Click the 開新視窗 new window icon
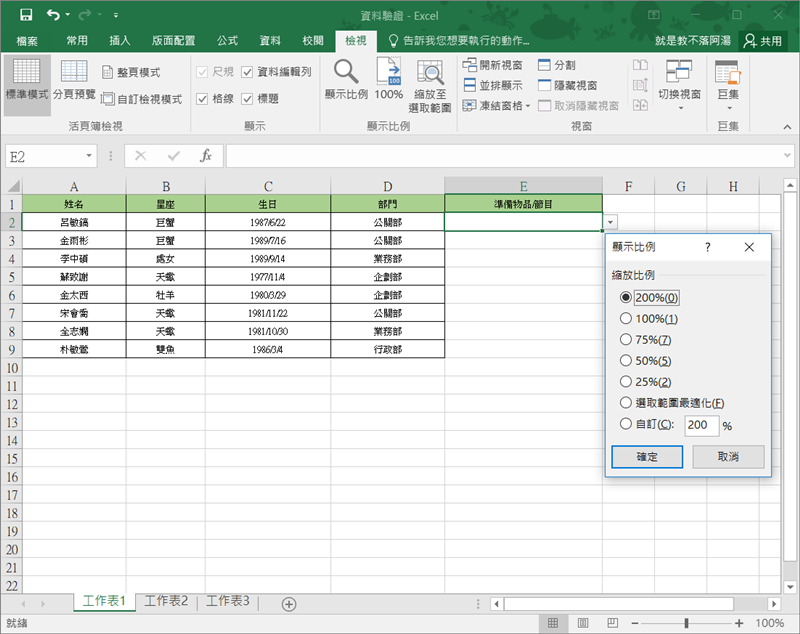This screenshot has width=800, height=634. [x=470, y=65]
